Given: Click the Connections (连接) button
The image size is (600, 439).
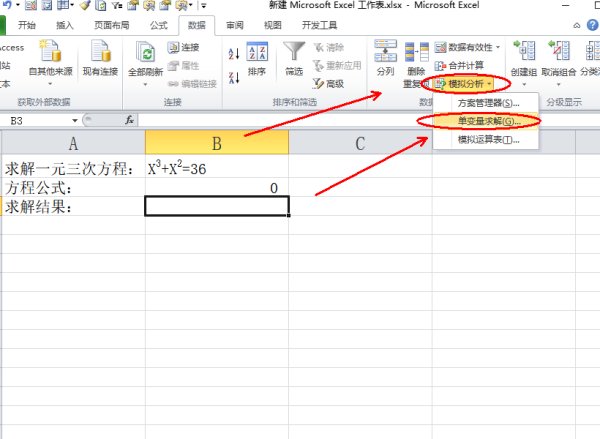Looking at the screenshot, I should coord(184,47).
